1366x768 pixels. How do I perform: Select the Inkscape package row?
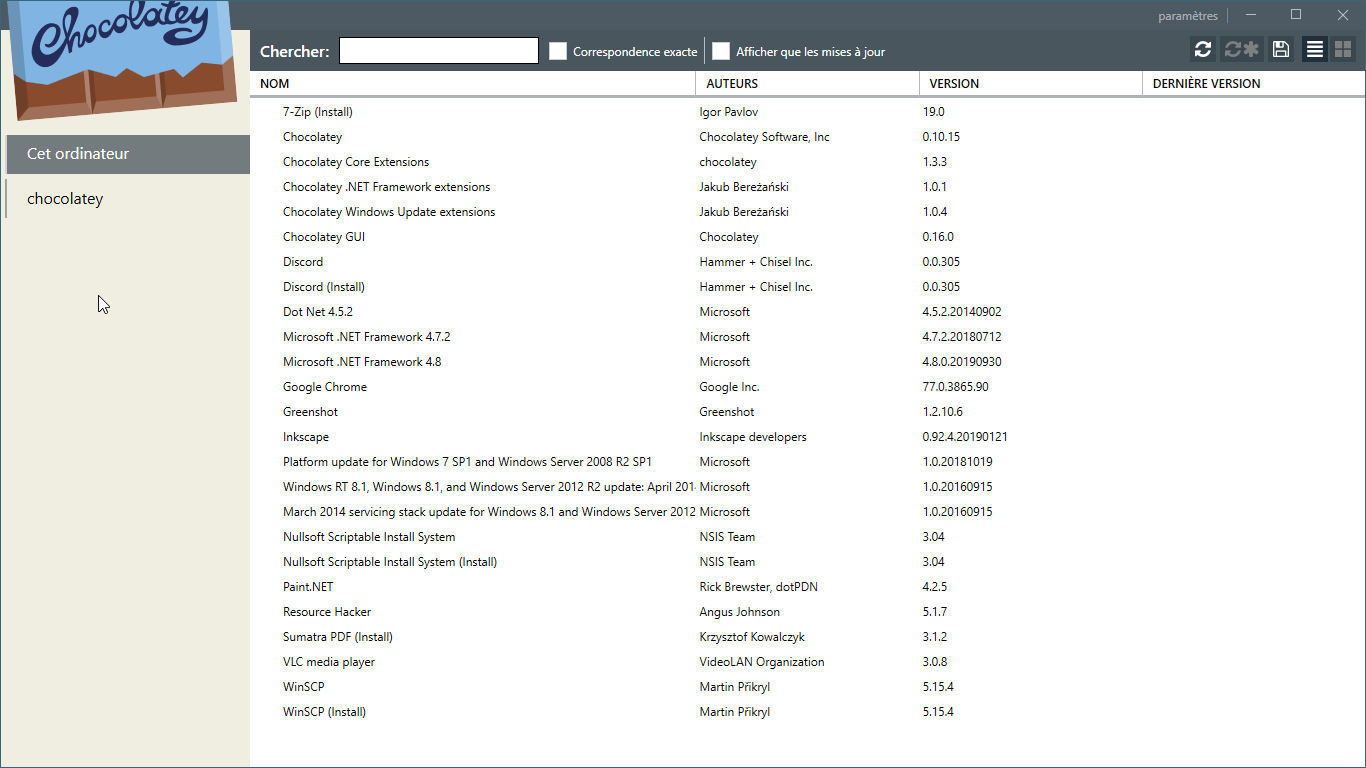808,437
